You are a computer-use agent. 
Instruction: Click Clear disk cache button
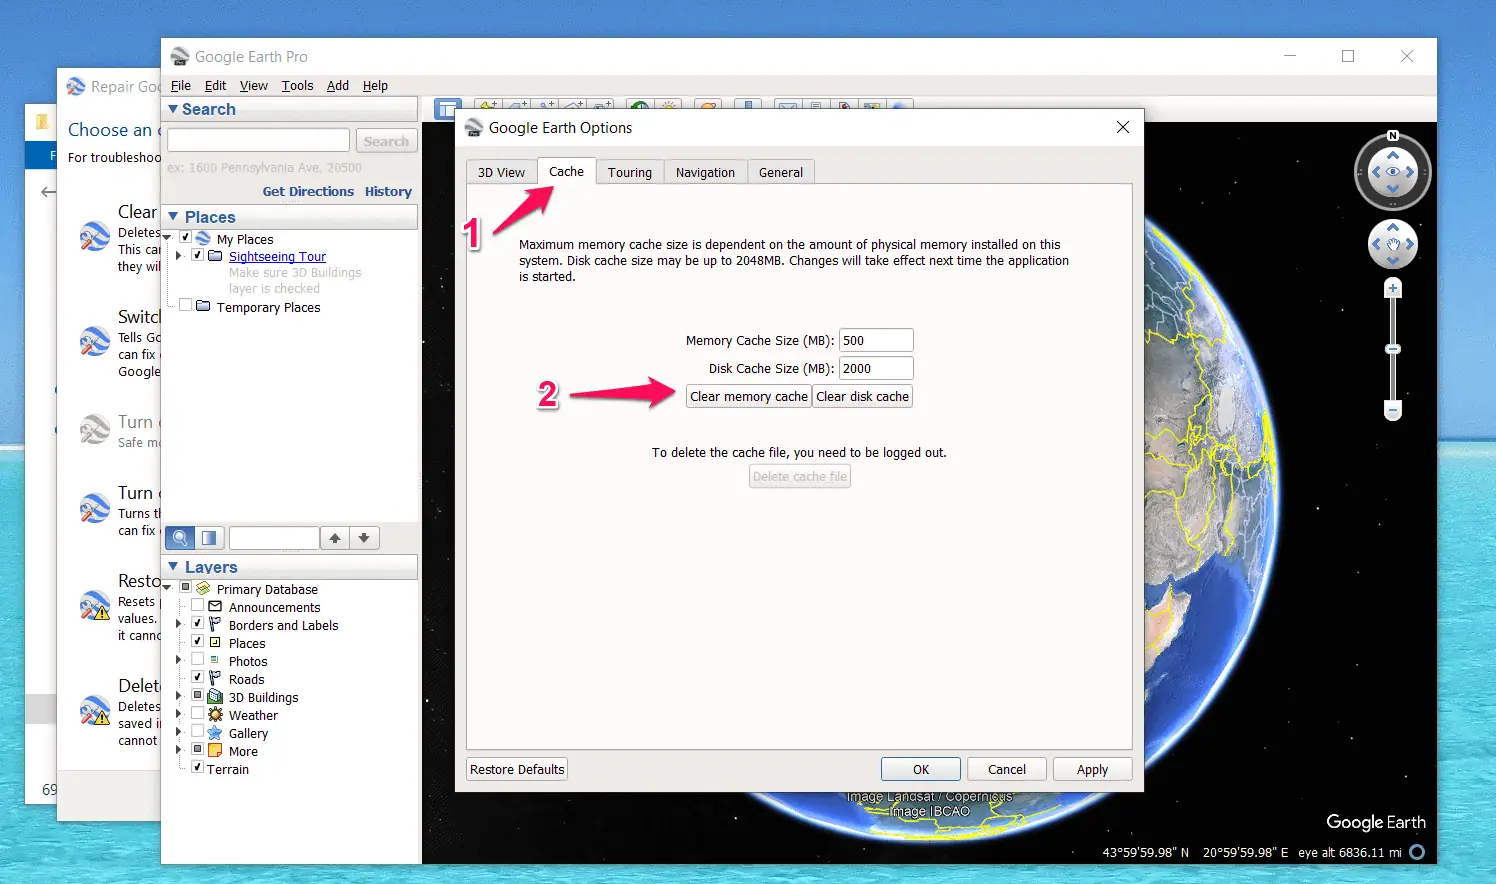pyautogui.click(x=863, y=397)
